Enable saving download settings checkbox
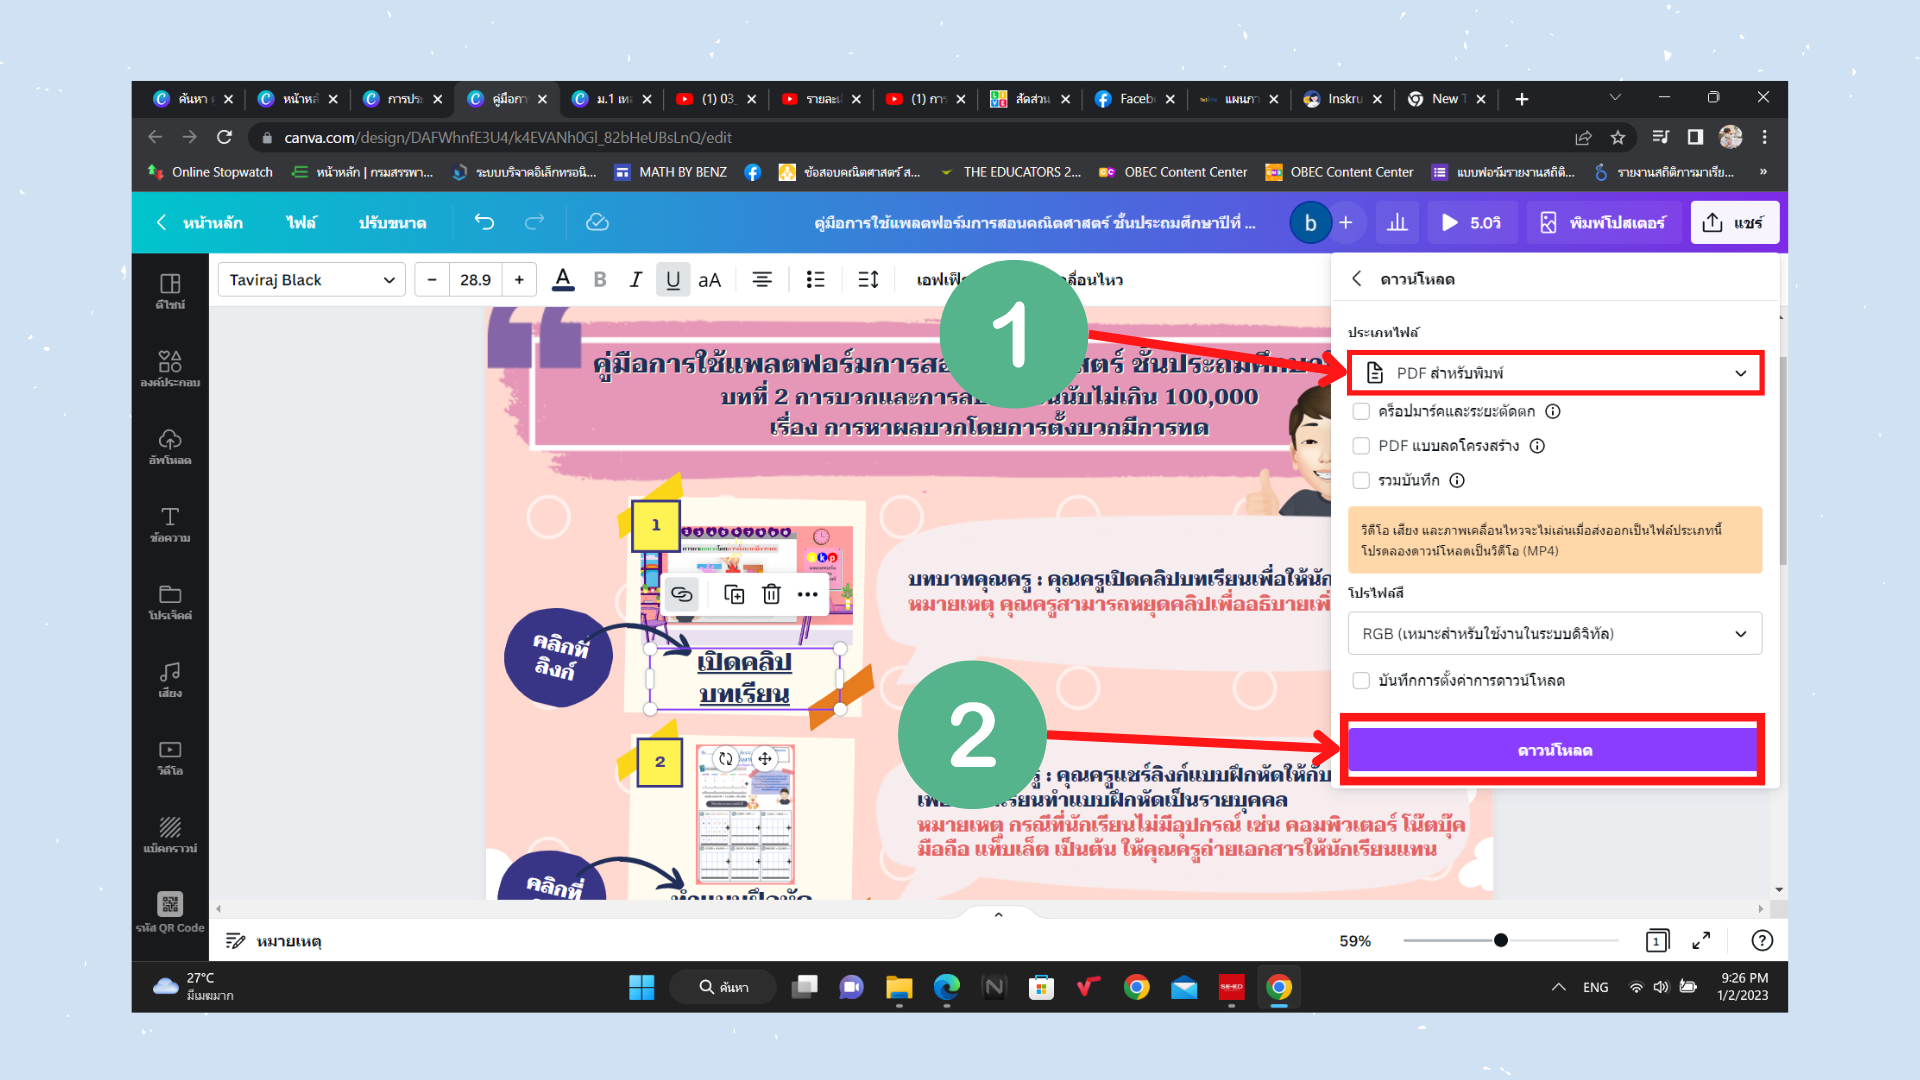The height and width of the screenshot is (1080, 1920). [x=1361, y=680]
